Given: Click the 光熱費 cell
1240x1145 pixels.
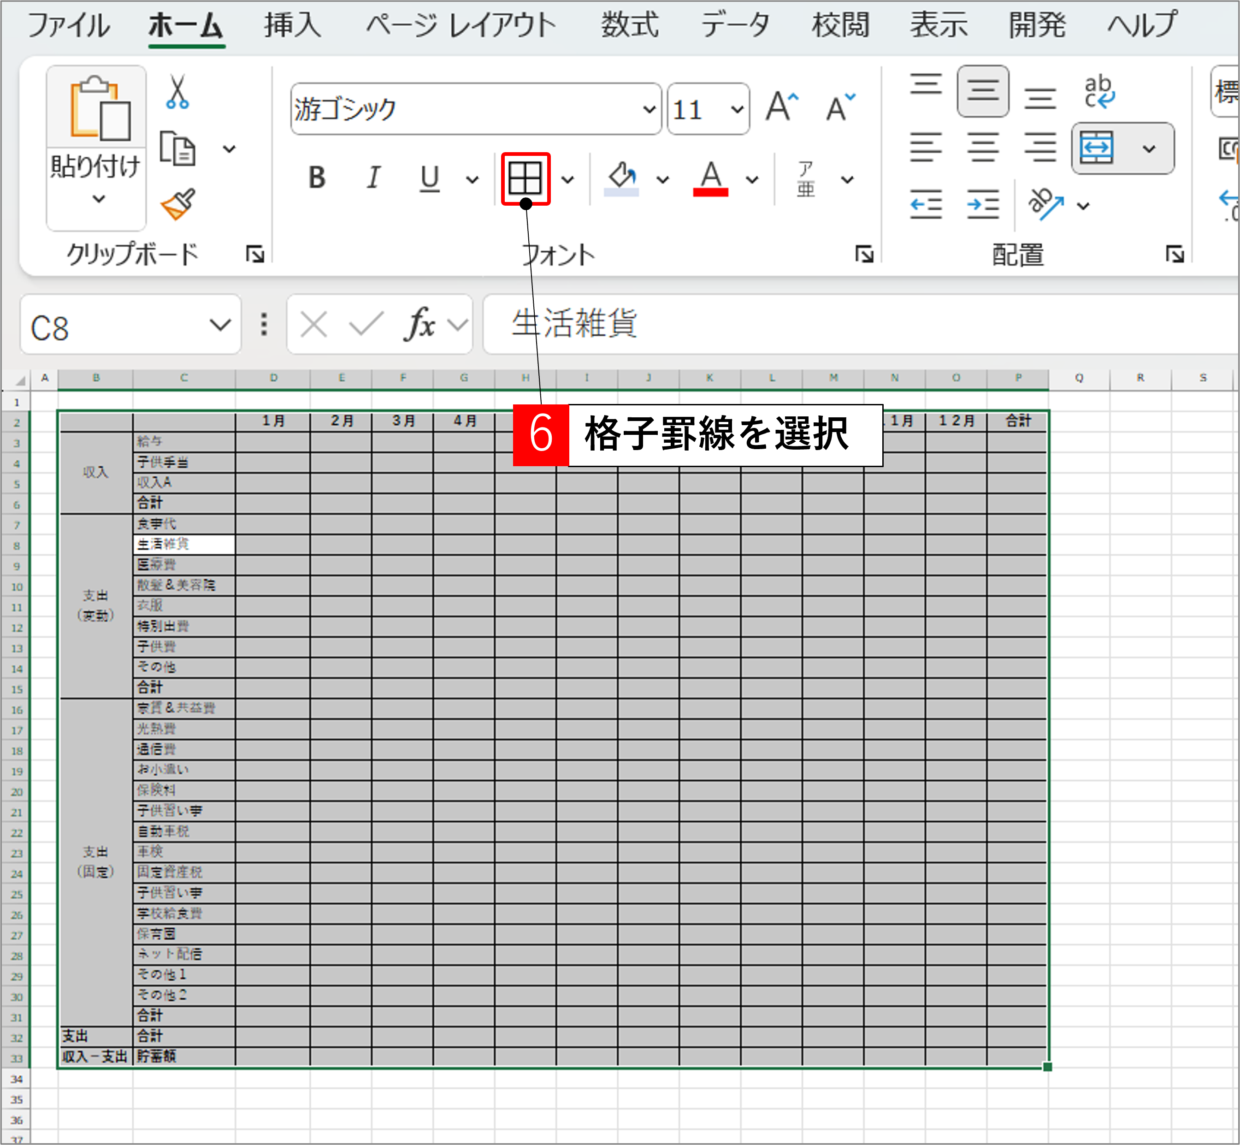Looking at the screenshot, I should coord(184,729).
